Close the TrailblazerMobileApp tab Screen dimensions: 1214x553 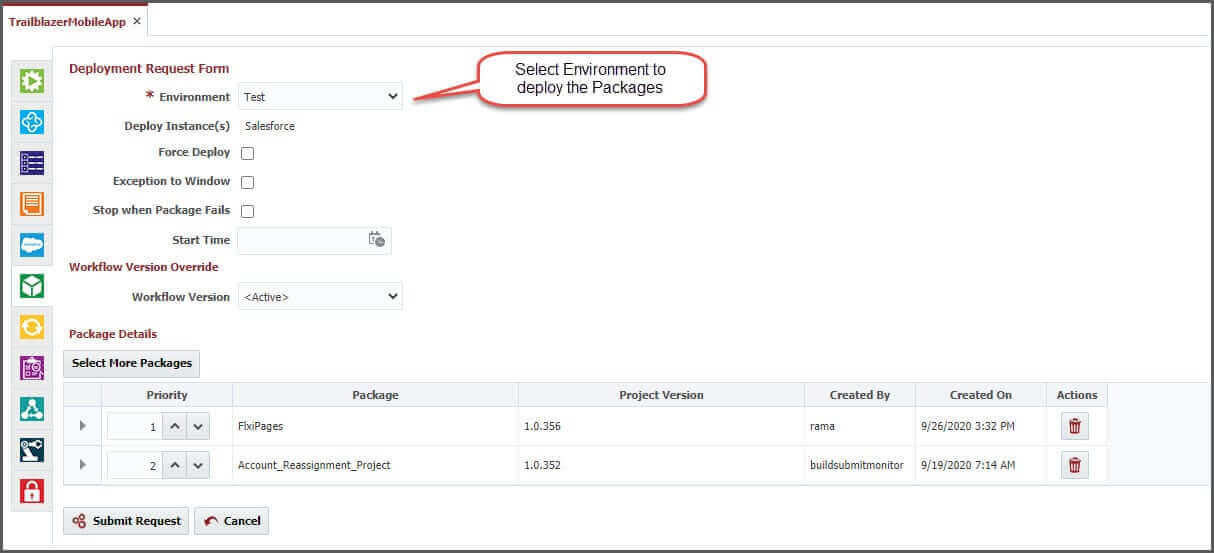pos(137,21)
